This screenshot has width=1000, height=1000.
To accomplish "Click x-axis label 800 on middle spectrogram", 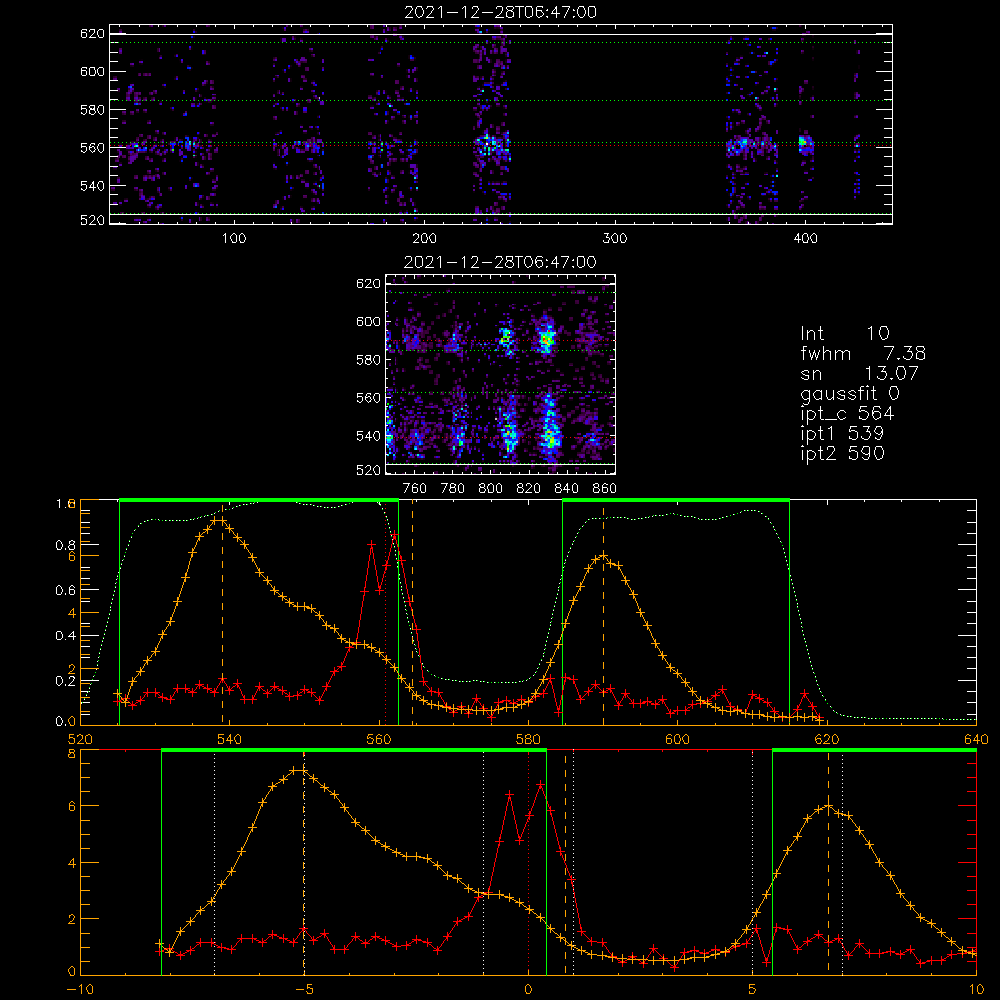I will (490, 489).
